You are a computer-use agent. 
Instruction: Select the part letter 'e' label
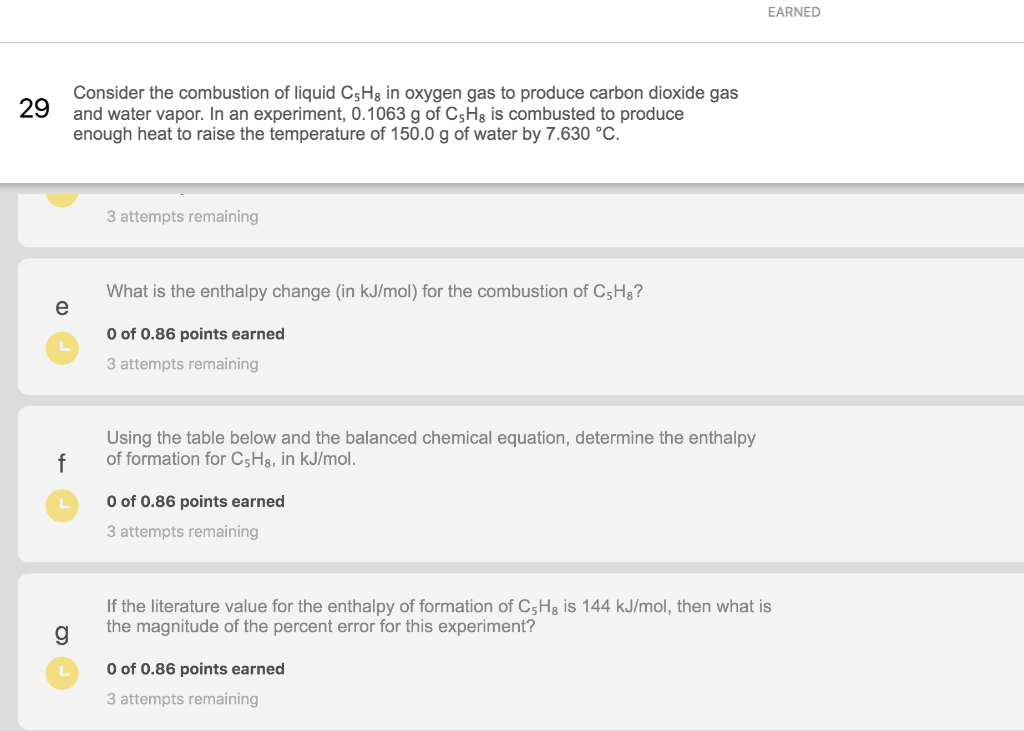tap(62, 306)
